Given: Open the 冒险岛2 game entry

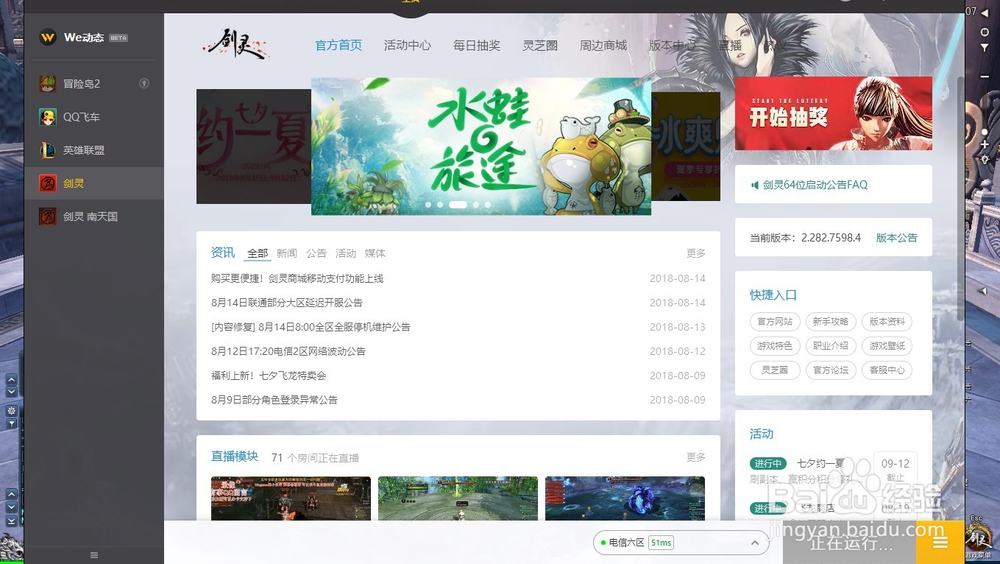Looking at the screenshot, I should [x=94, y=84].
